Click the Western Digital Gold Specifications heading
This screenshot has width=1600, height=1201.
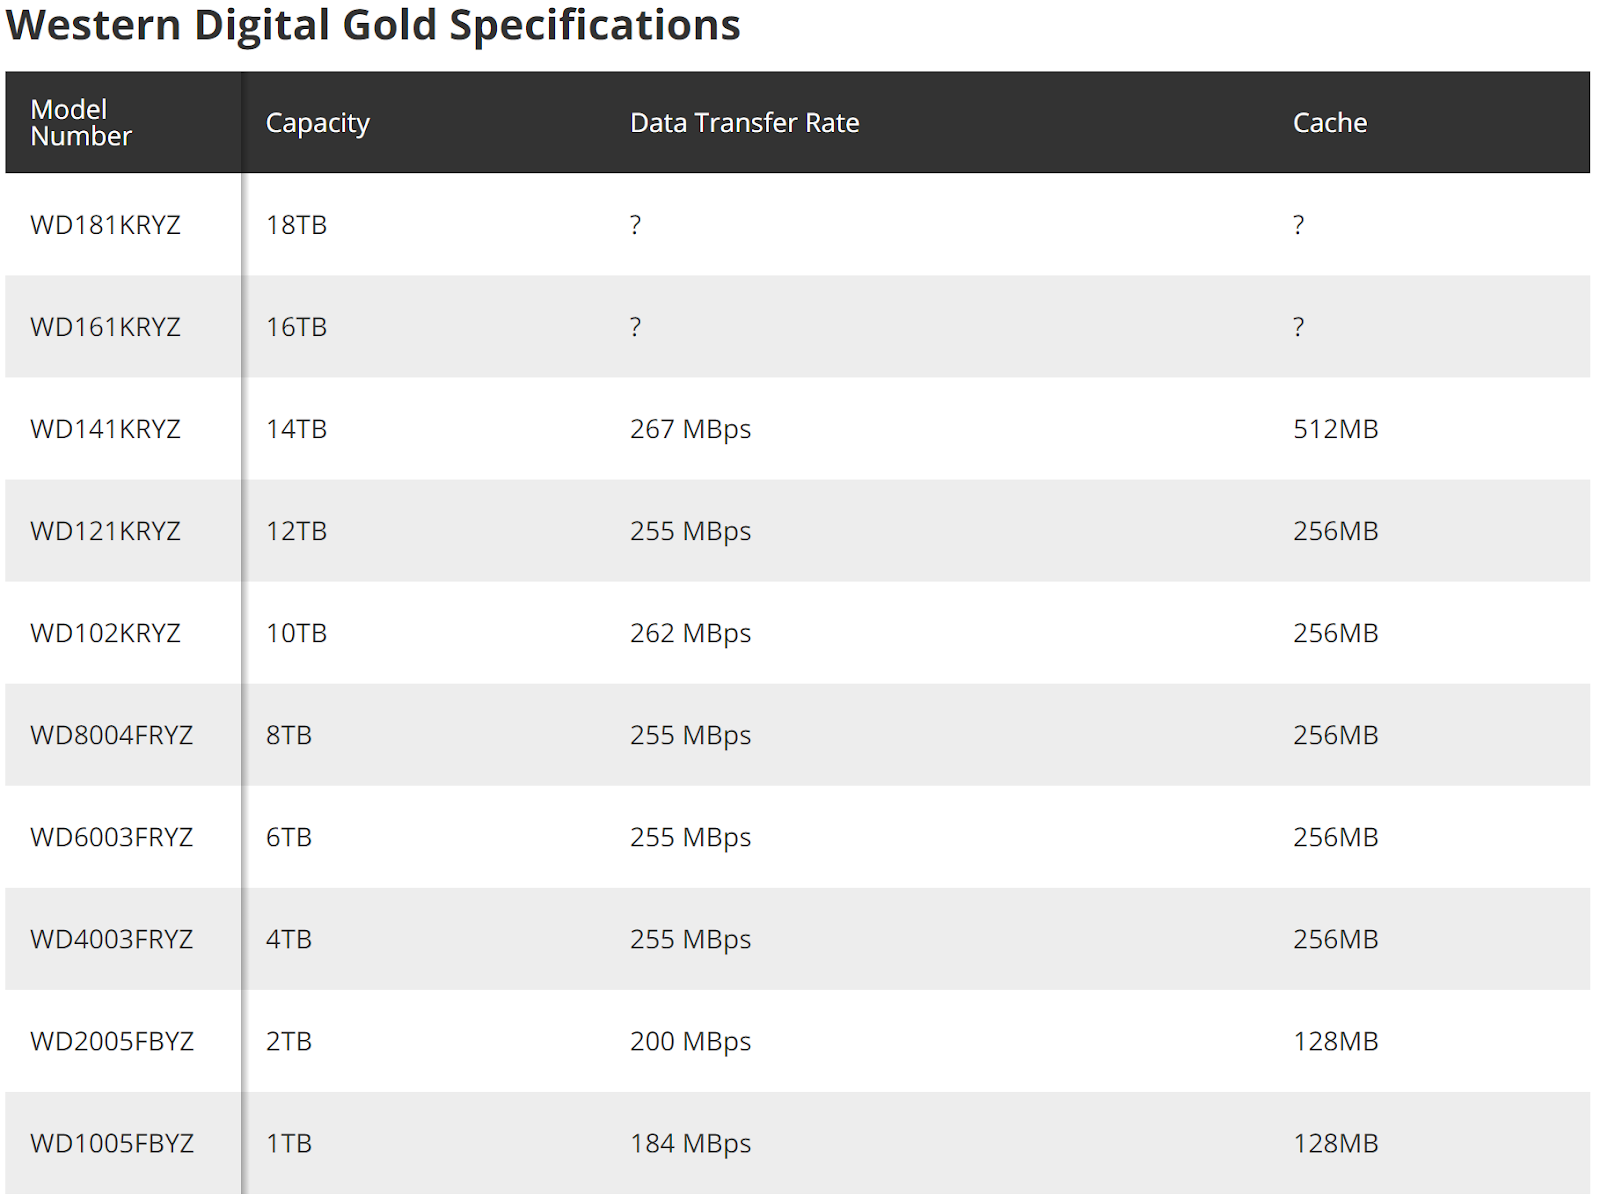click(x=372, y=25)
